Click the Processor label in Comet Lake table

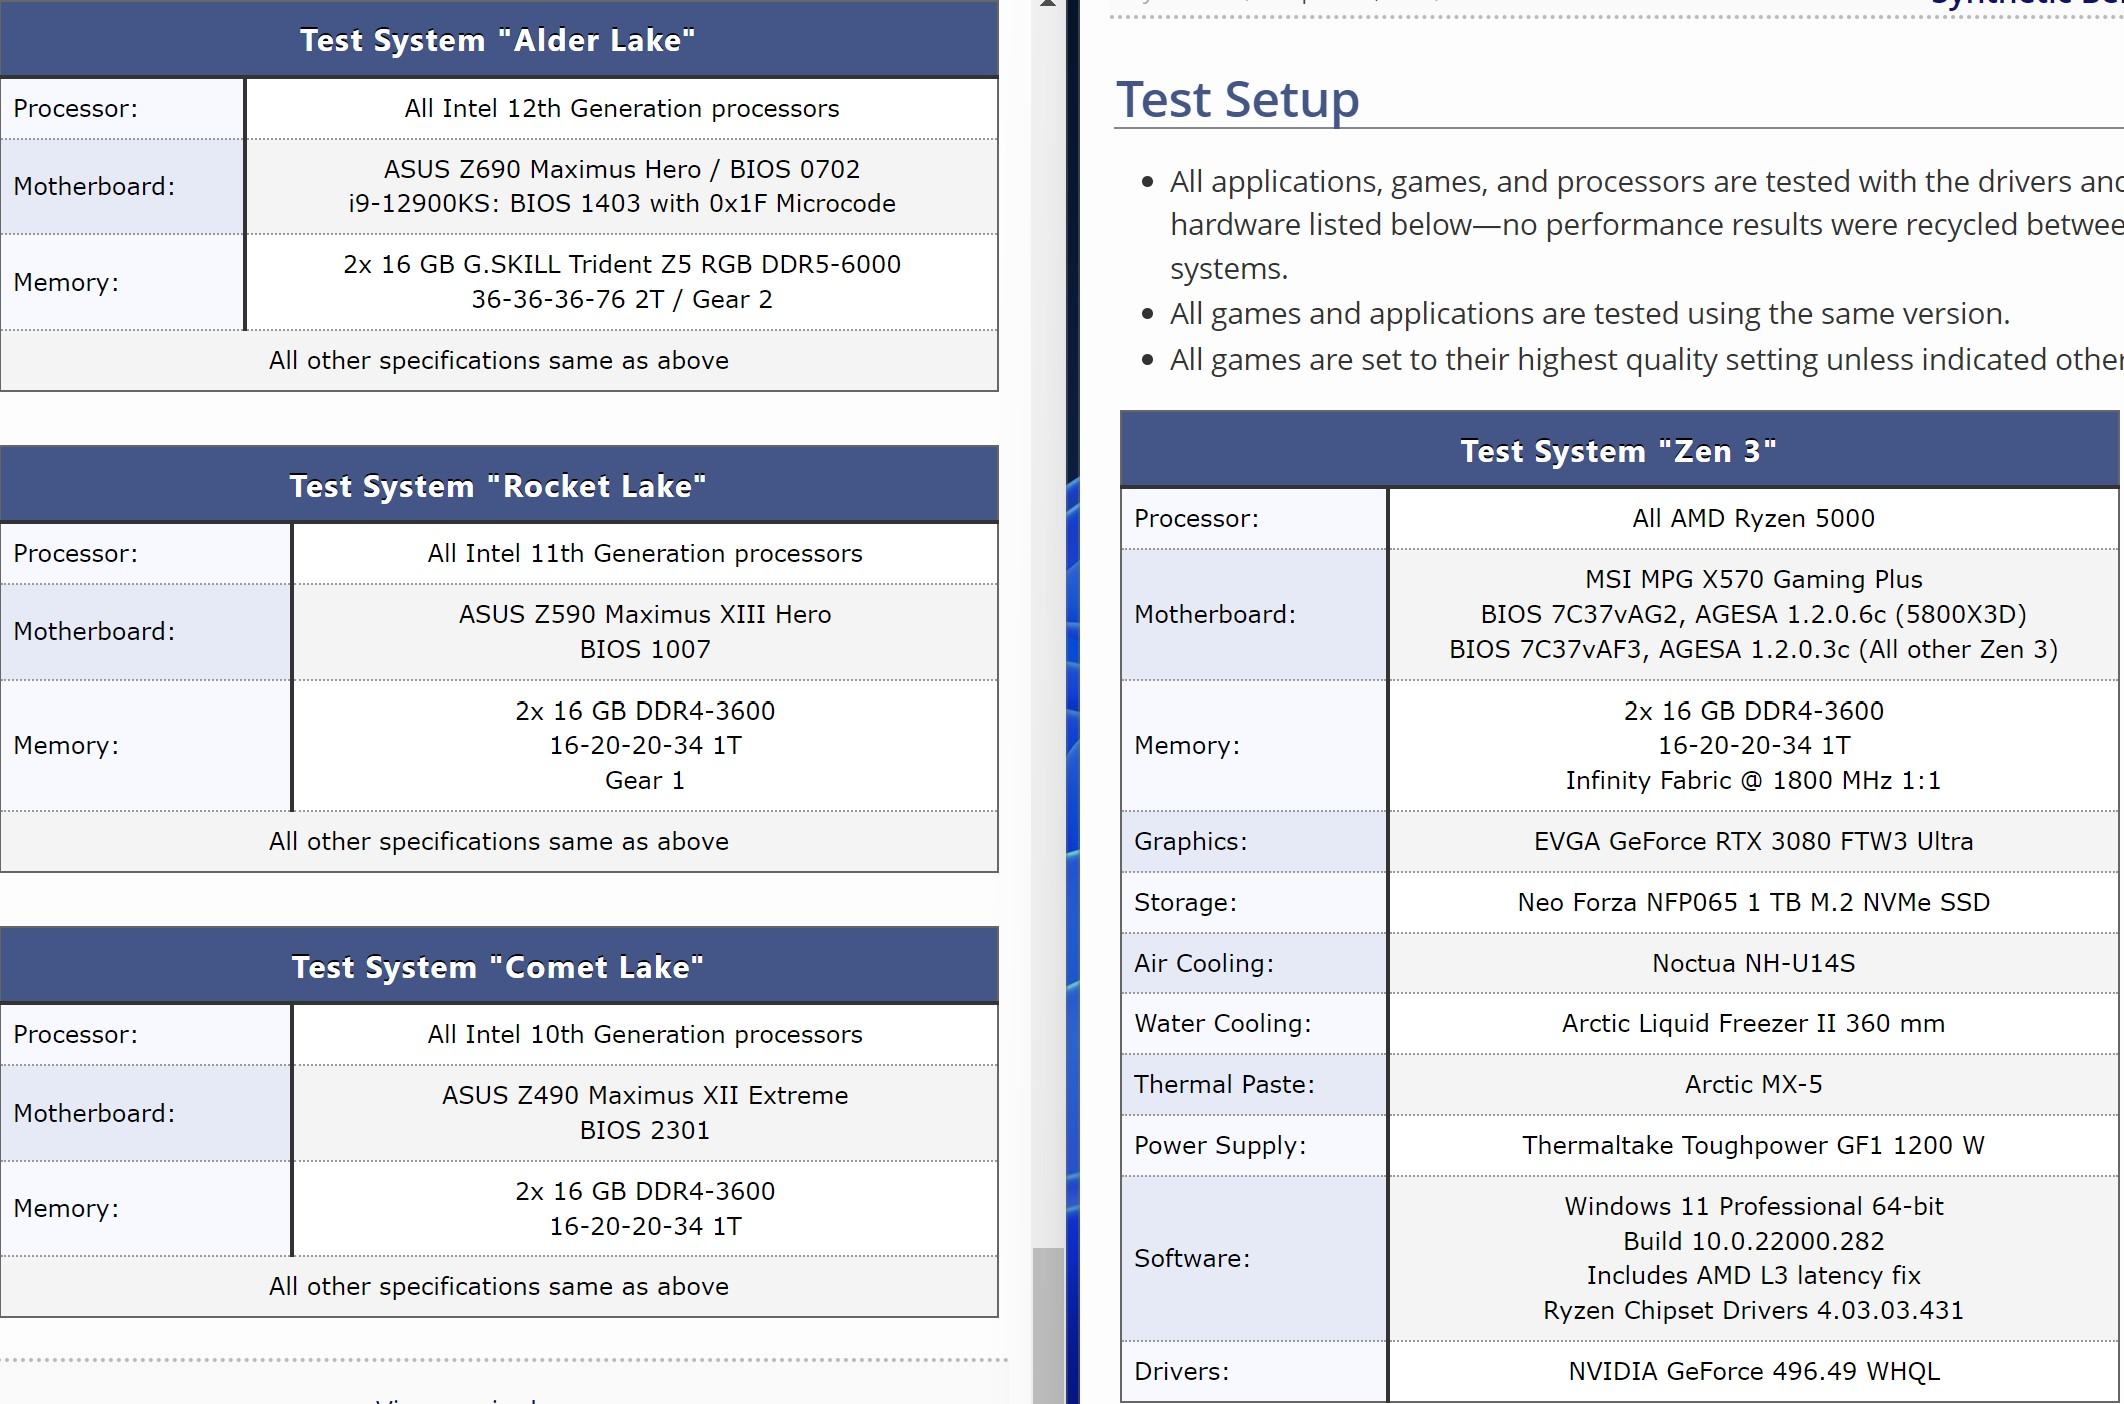(x=76, y=1034)
